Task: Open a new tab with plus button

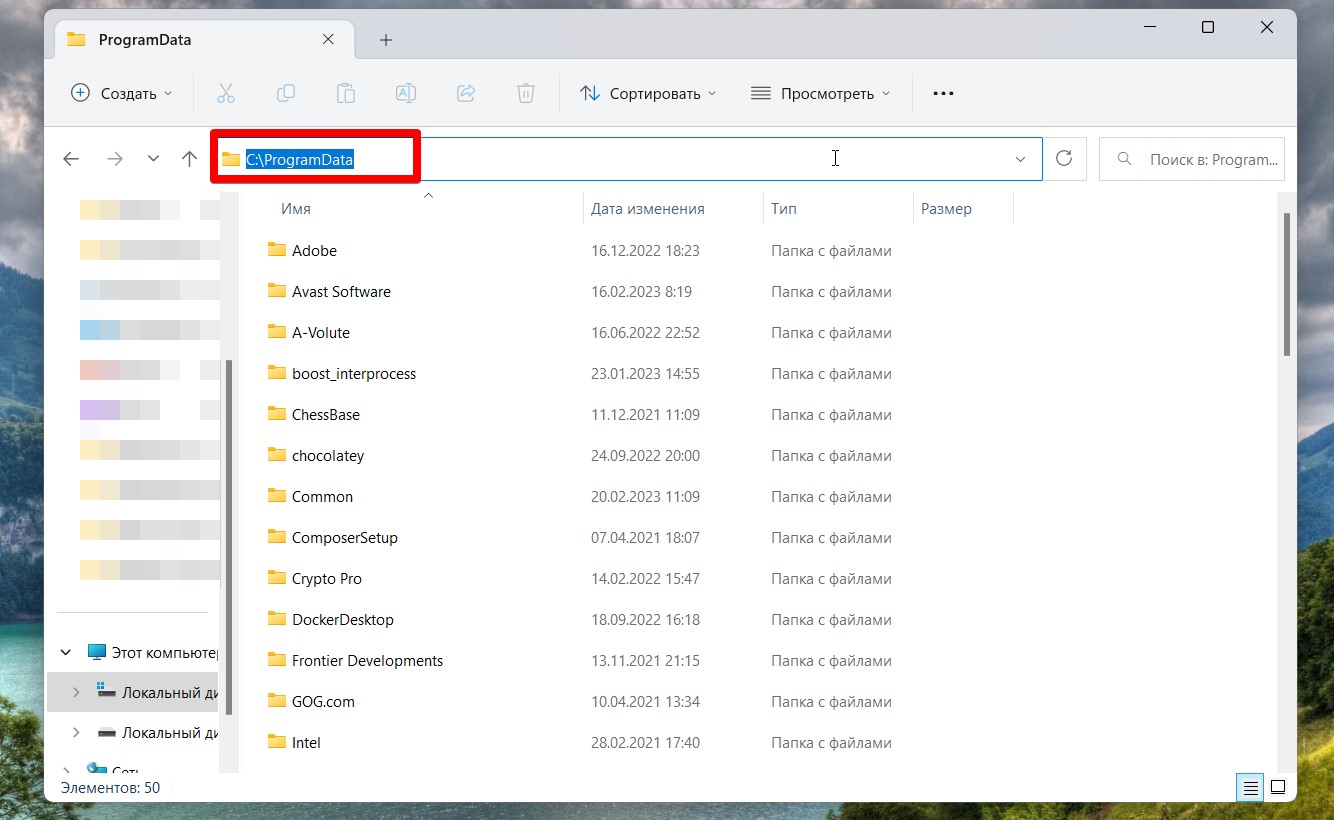Action: [x=386, y=40]
